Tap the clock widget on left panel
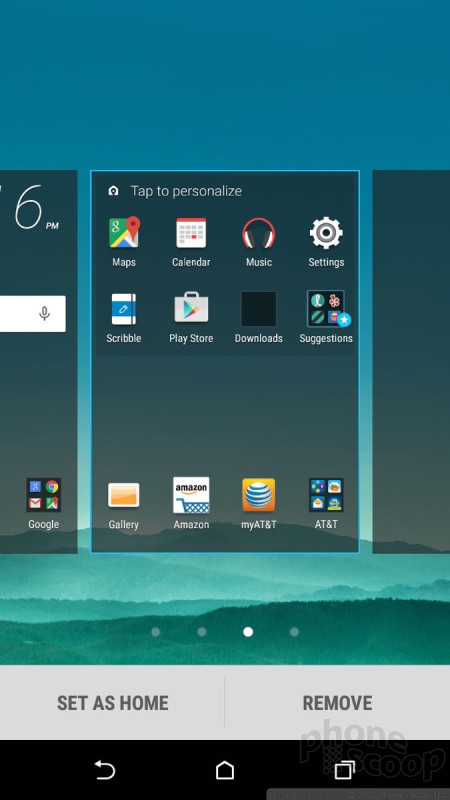 click(32, 209)
